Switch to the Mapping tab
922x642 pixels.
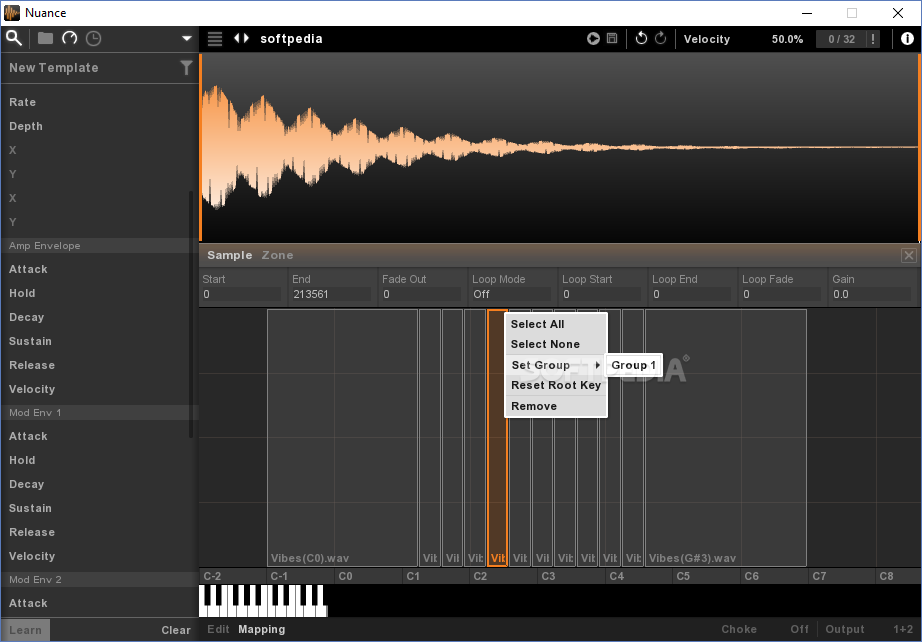[262, 630]
